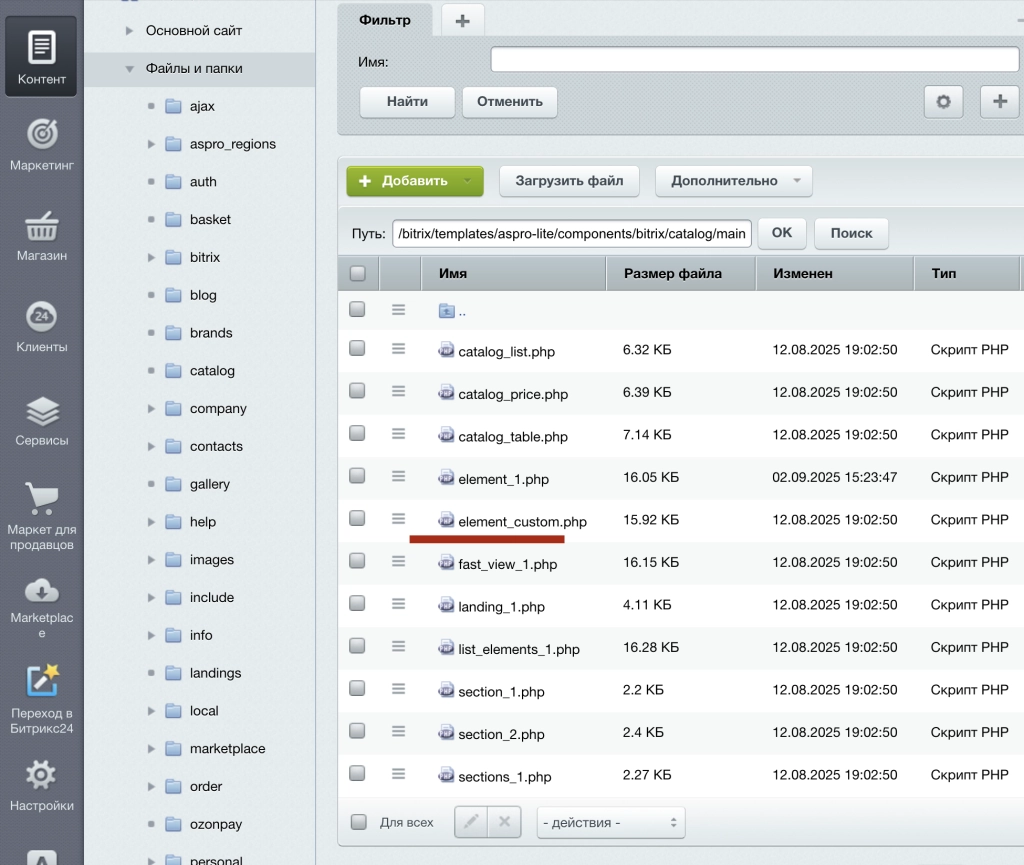Screen dimensions: 1024x865
Task: Click the add new filter tab plus
Action: (462, 20)
